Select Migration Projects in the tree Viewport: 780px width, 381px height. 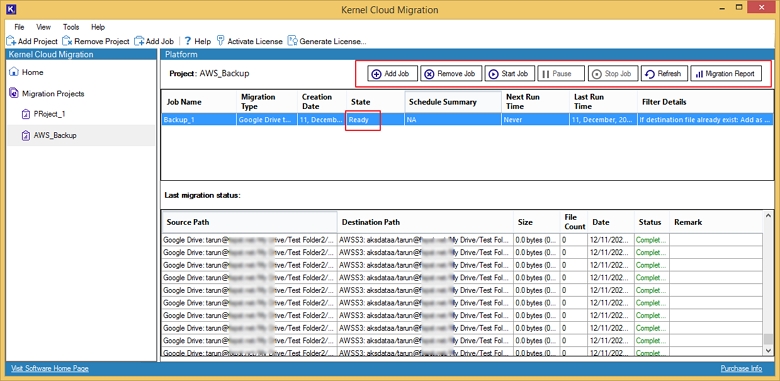[53, 94]
